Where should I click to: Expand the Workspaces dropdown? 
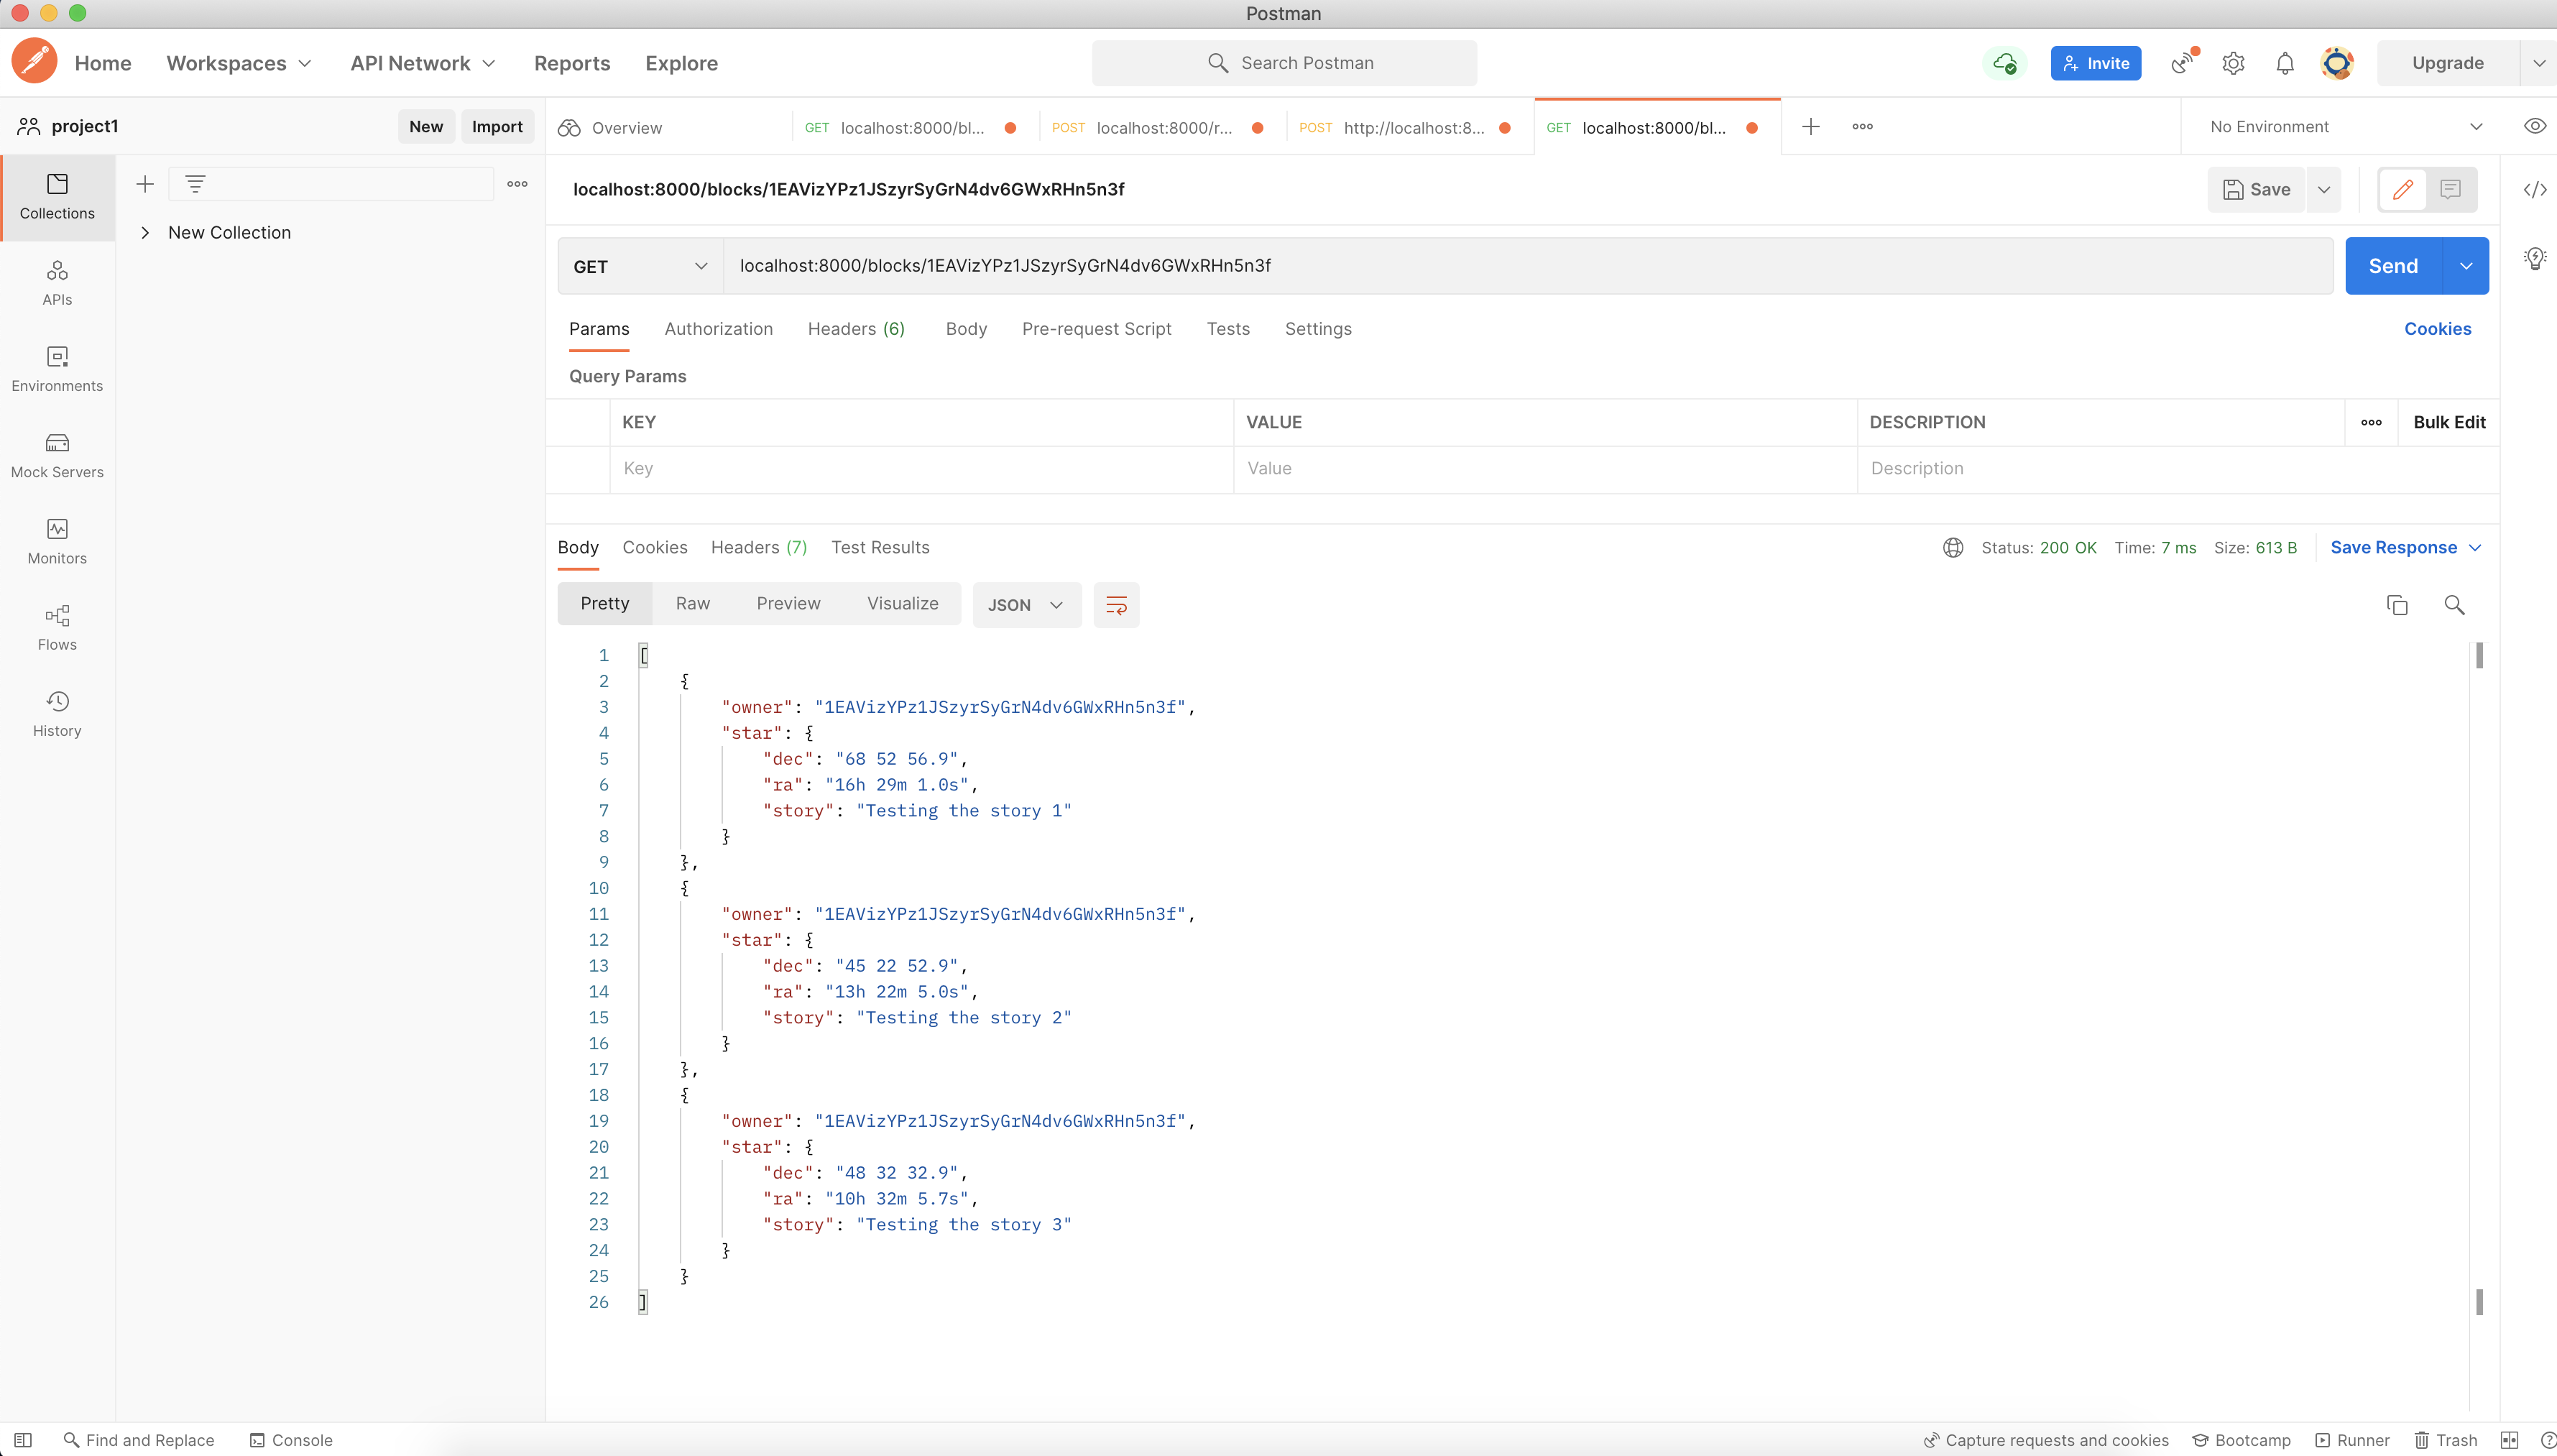[x=239, y=63]
